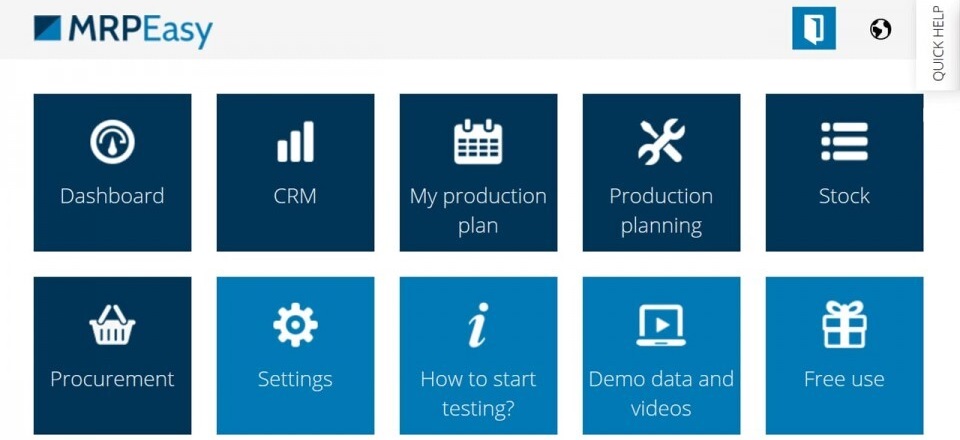Click the Free use gift icon

pyautogui.click(x=844, y=325)
